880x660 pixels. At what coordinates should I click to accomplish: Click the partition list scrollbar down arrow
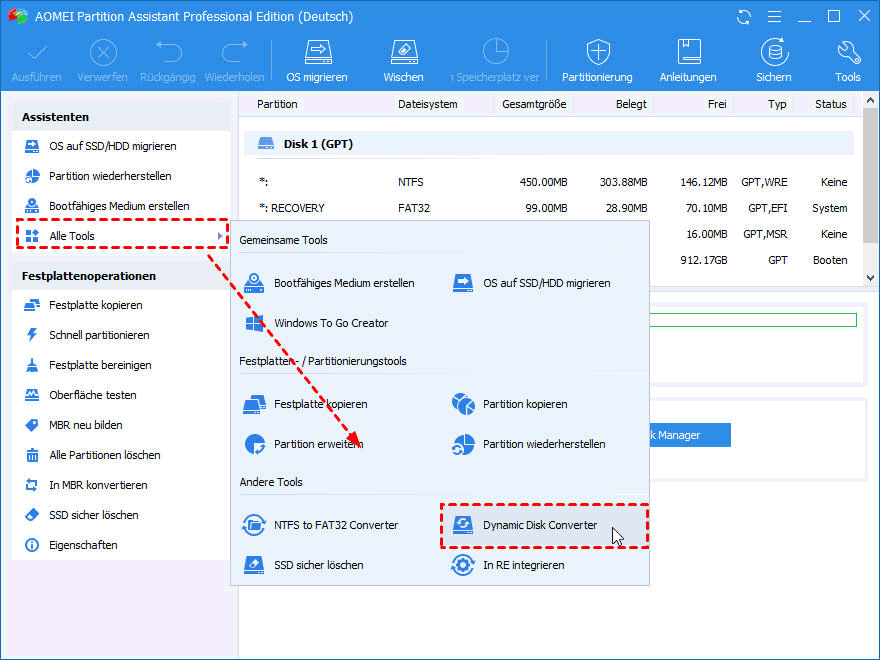[870, 278]
